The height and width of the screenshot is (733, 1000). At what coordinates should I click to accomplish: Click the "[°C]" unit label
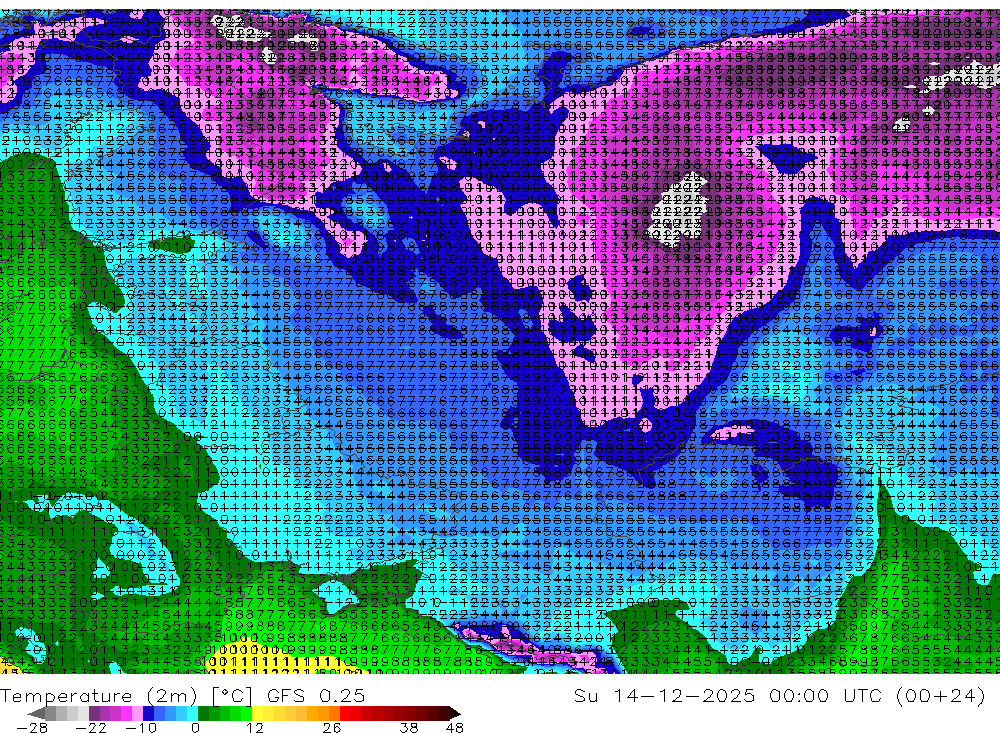click(232, 695)
